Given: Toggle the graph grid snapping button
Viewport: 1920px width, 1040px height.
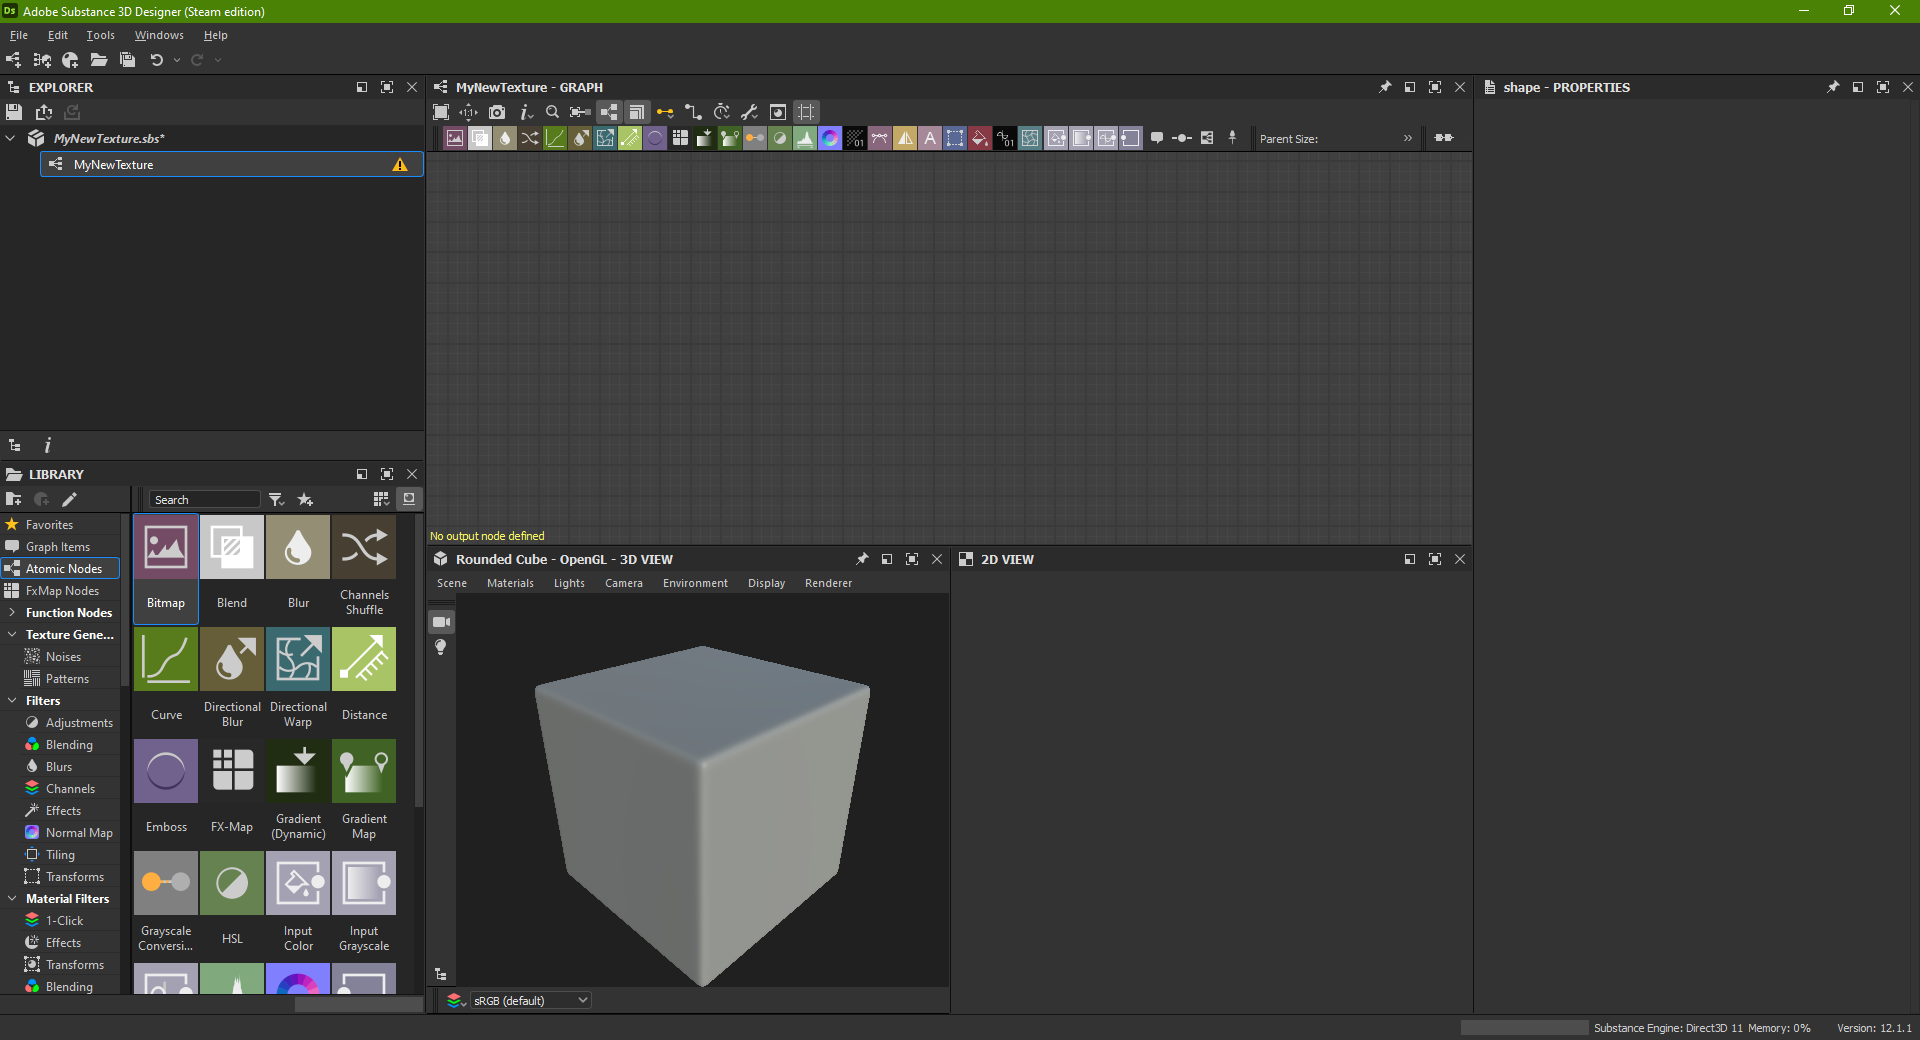Looking at the screenshot, I should click(x=806, y=112).
